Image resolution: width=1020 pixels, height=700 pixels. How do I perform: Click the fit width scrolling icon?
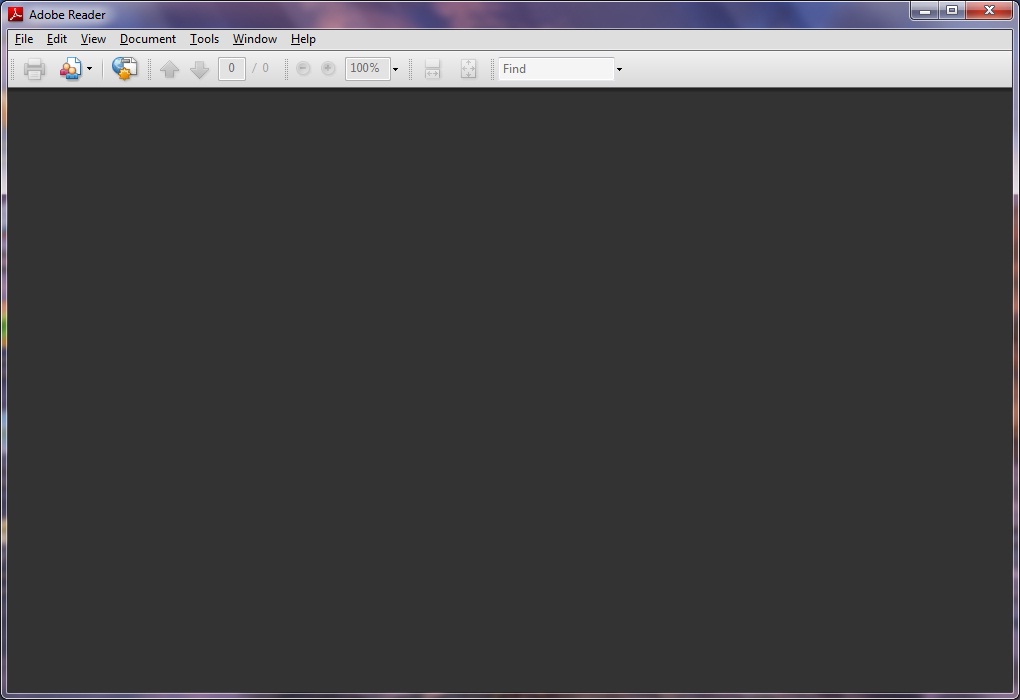[433, 68]
